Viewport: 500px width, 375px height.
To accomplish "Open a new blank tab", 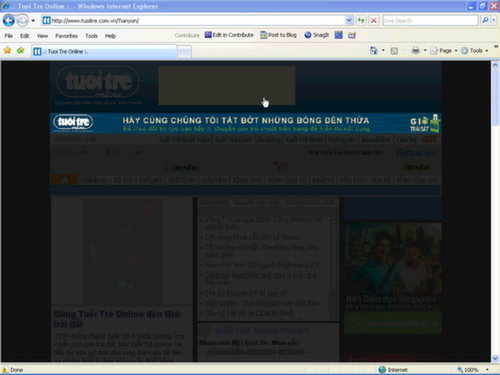I will point(184,52).
